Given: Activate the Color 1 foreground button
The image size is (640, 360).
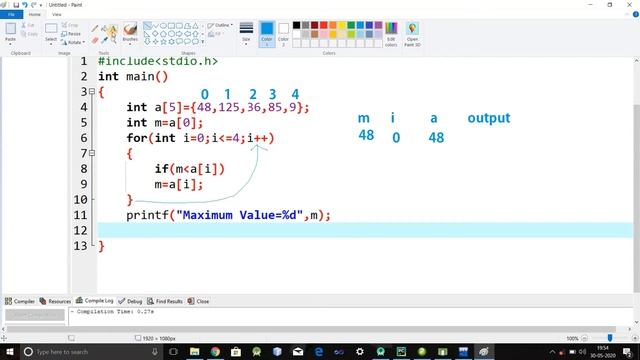Looking at the screenshot, I should point(267,34).
